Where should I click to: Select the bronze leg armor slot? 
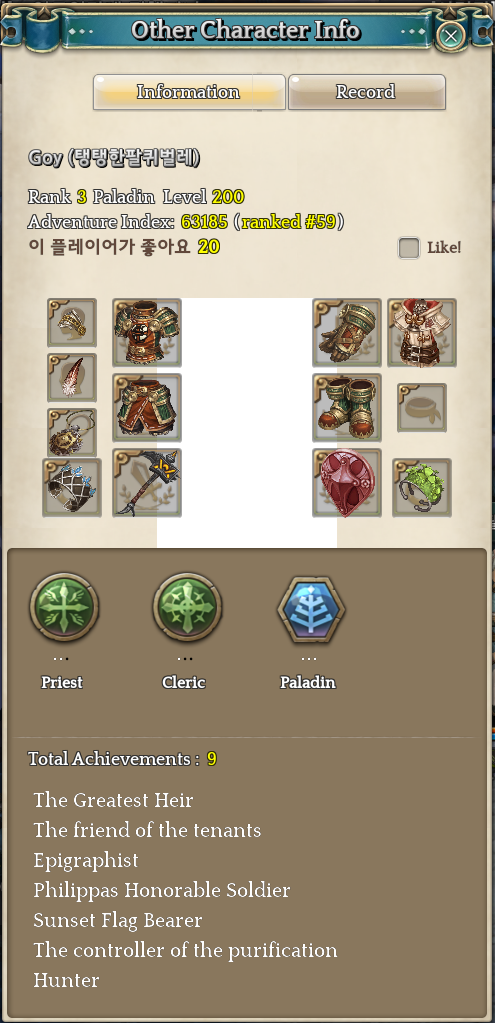(x=147, y=408)
